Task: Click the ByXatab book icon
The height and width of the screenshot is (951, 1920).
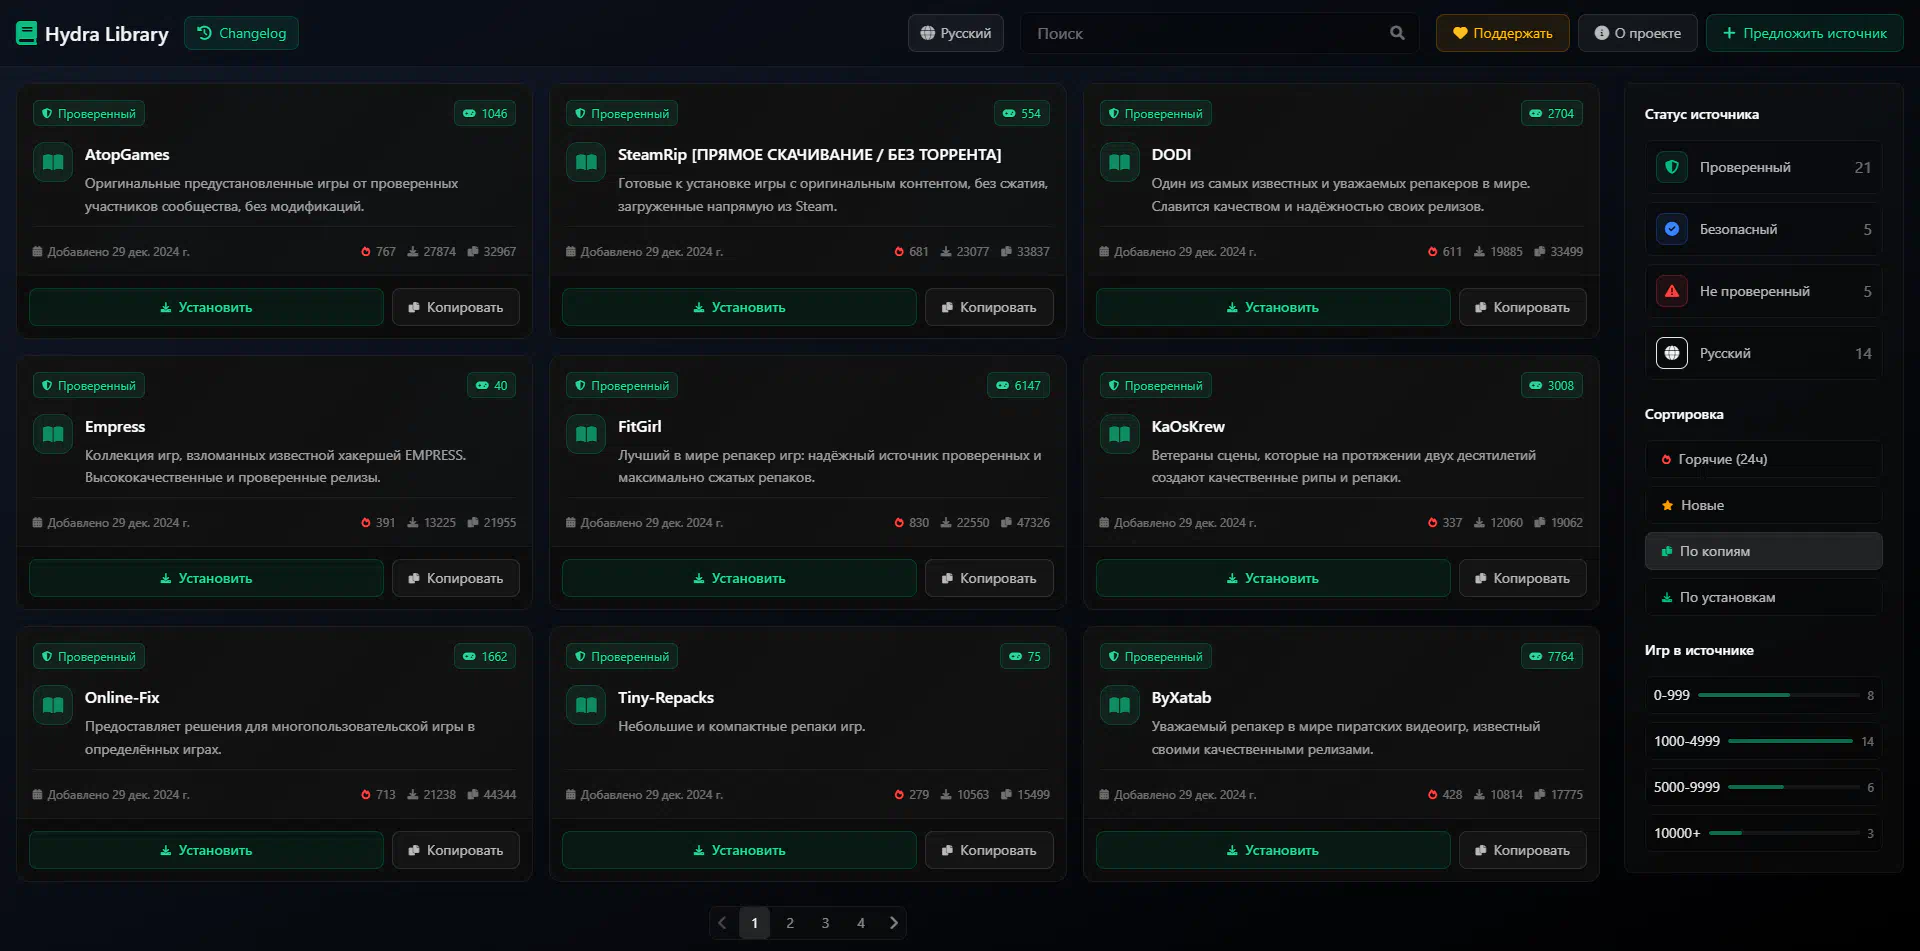Action: tap(1120, 705)
